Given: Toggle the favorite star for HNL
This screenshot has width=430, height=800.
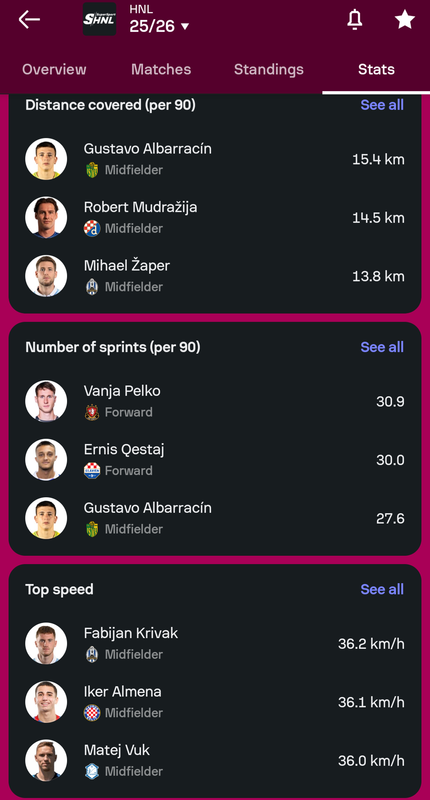Looking at the screenshot, I should pyautogui.click(x=404, y=19).
